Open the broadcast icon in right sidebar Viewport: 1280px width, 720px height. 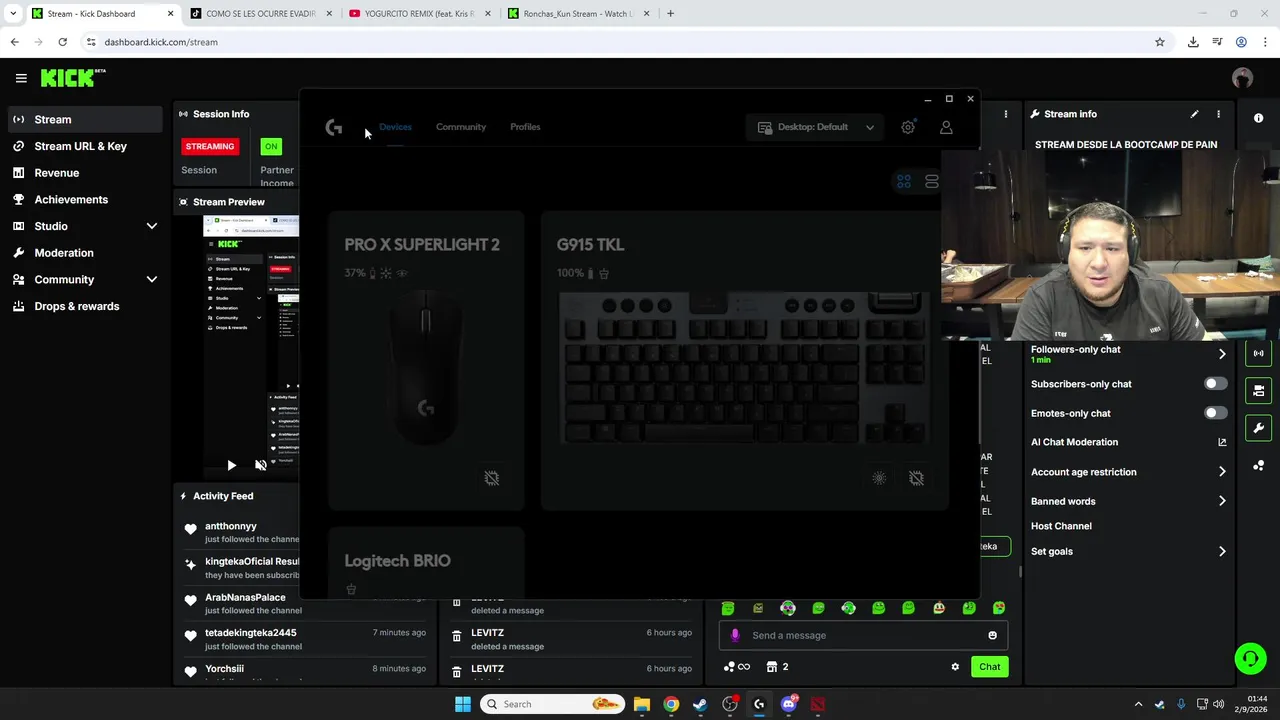tap(1259, 353)
